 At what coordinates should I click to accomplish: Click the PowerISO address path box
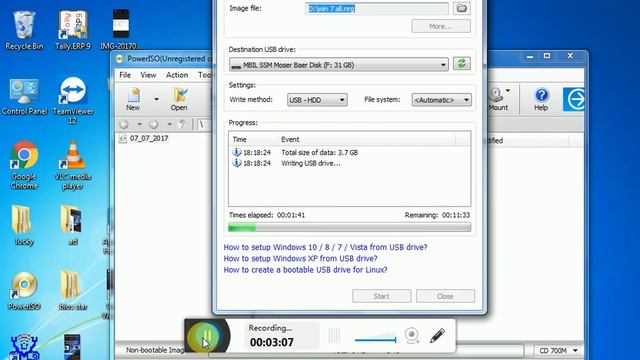pyautogui.click(x=204, y=124)
